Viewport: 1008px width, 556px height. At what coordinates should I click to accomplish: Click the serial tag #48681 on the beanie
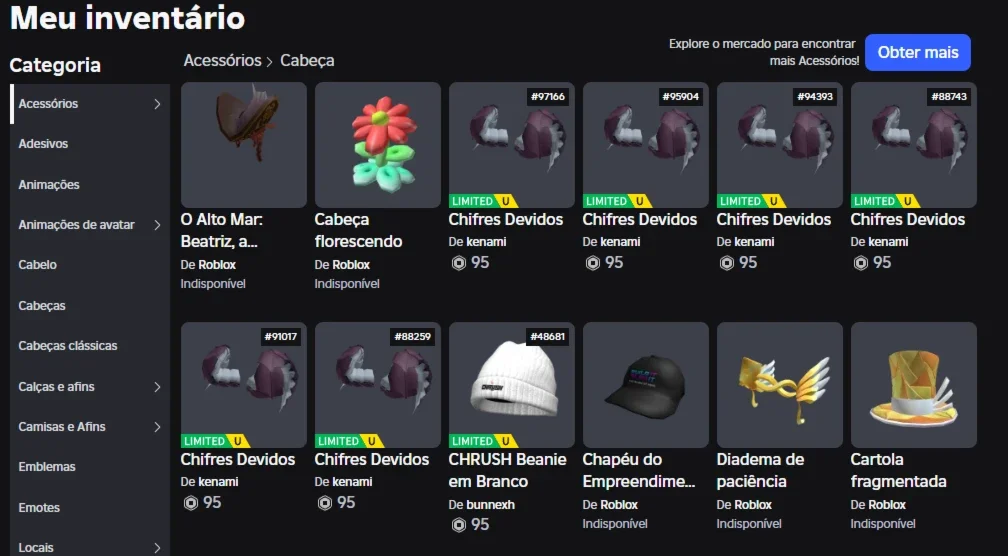pos(547,337)
